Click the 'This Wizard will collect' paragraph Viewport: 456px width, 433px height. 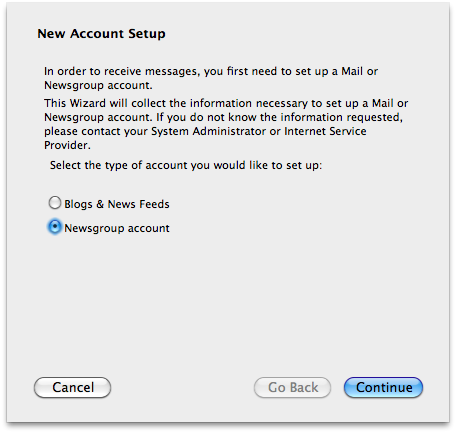[x=226, y=124]
